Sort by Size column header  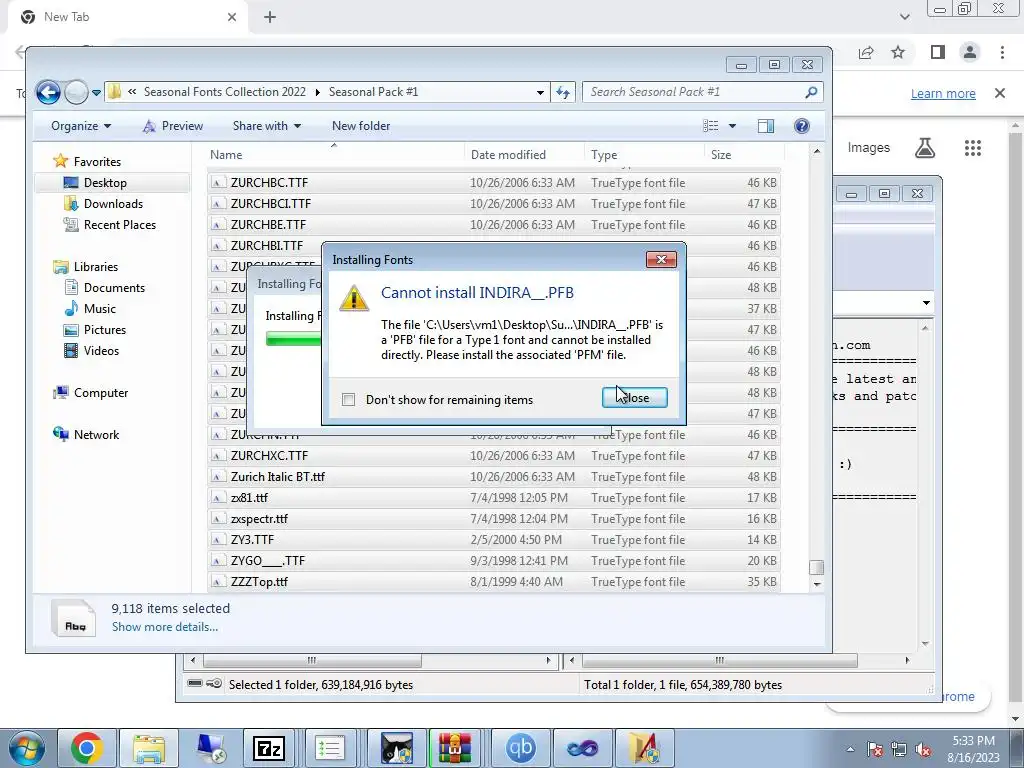tap(721, 155)
